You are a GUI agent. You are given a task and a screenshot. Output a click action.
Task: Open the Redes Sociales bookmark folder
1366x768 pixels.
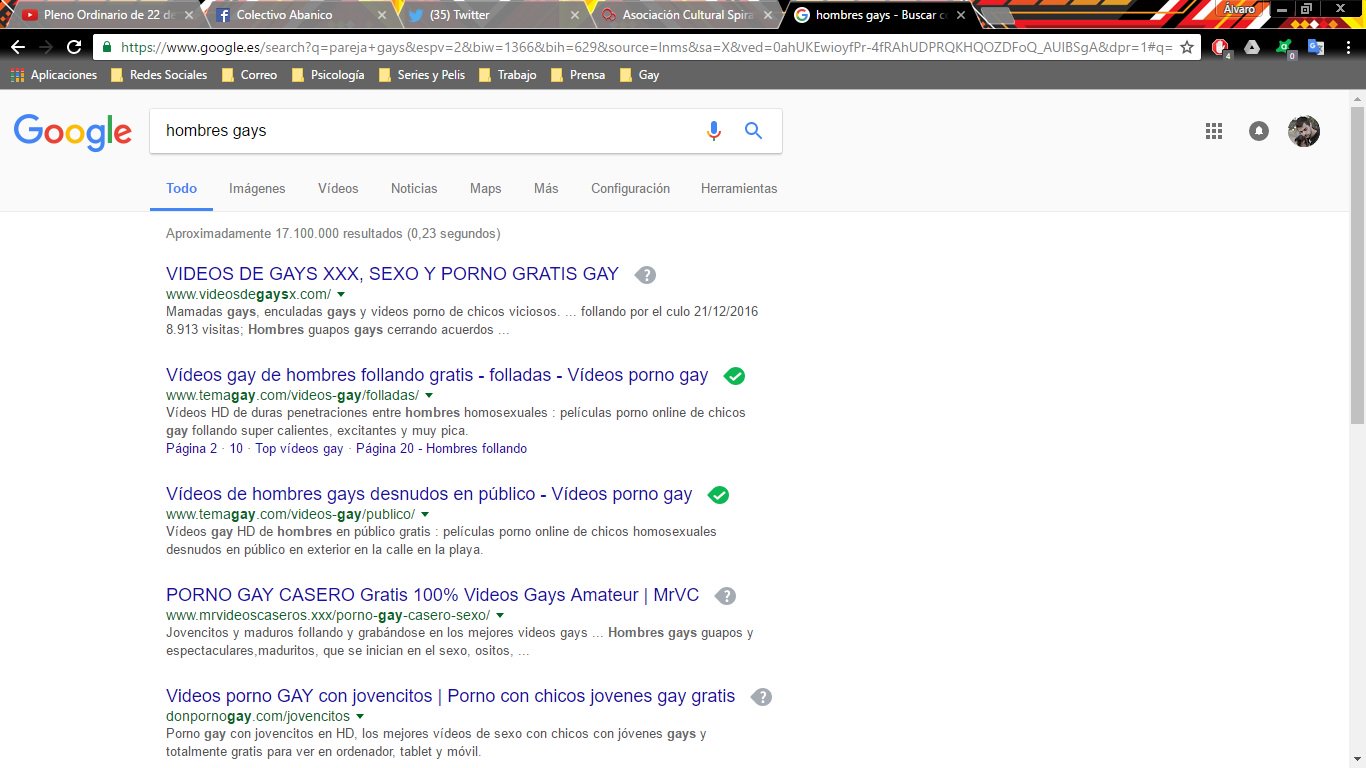click(159, 75)
